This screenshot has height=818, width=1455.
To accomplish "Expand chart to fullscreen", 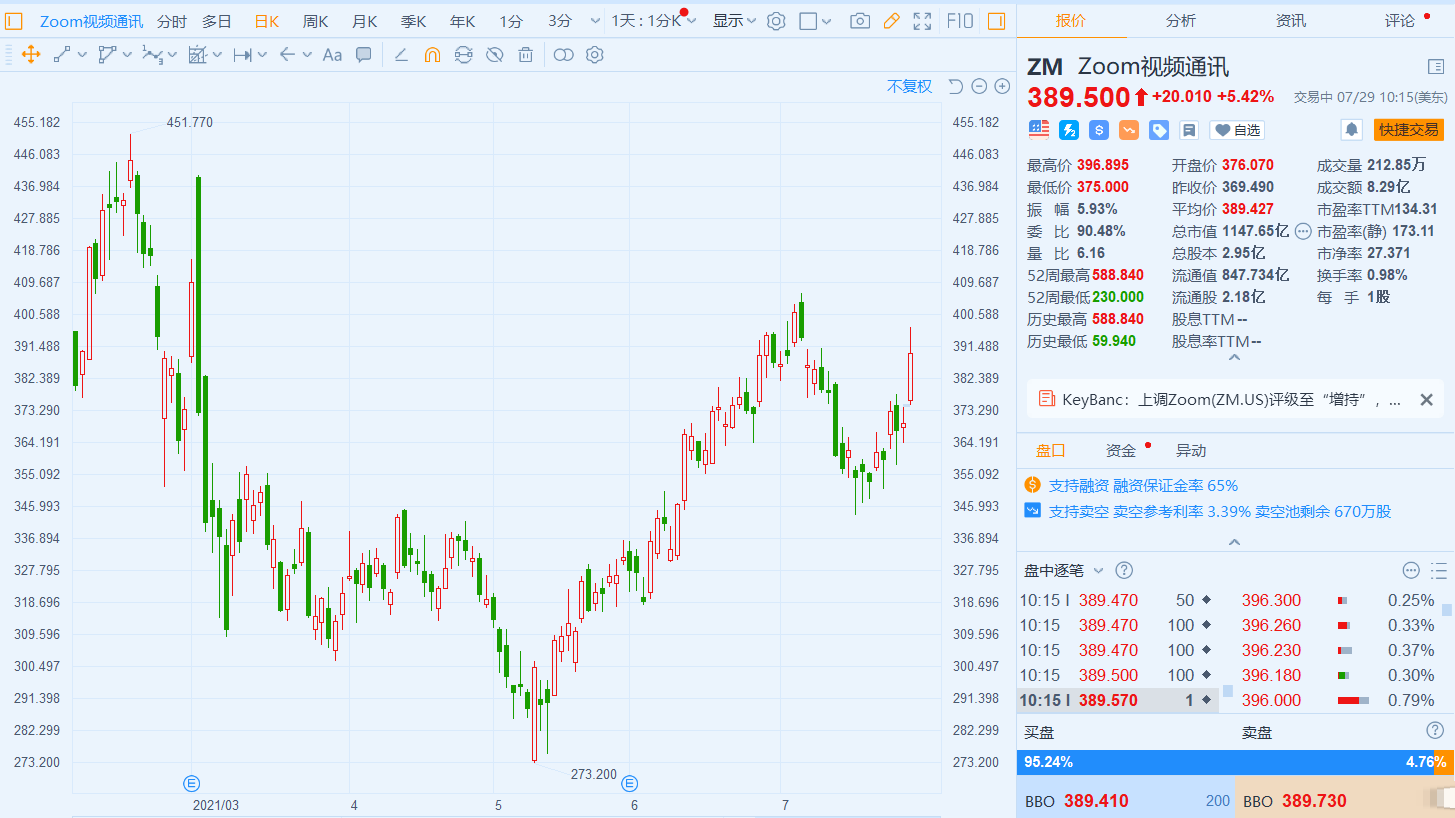I will coord(922,21).
